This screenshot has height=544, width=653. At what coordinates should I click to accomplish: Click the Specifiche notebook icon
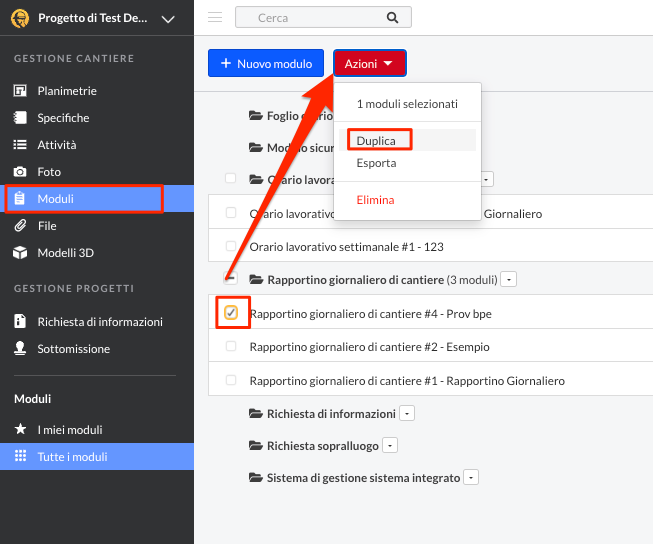click(20, 117)
